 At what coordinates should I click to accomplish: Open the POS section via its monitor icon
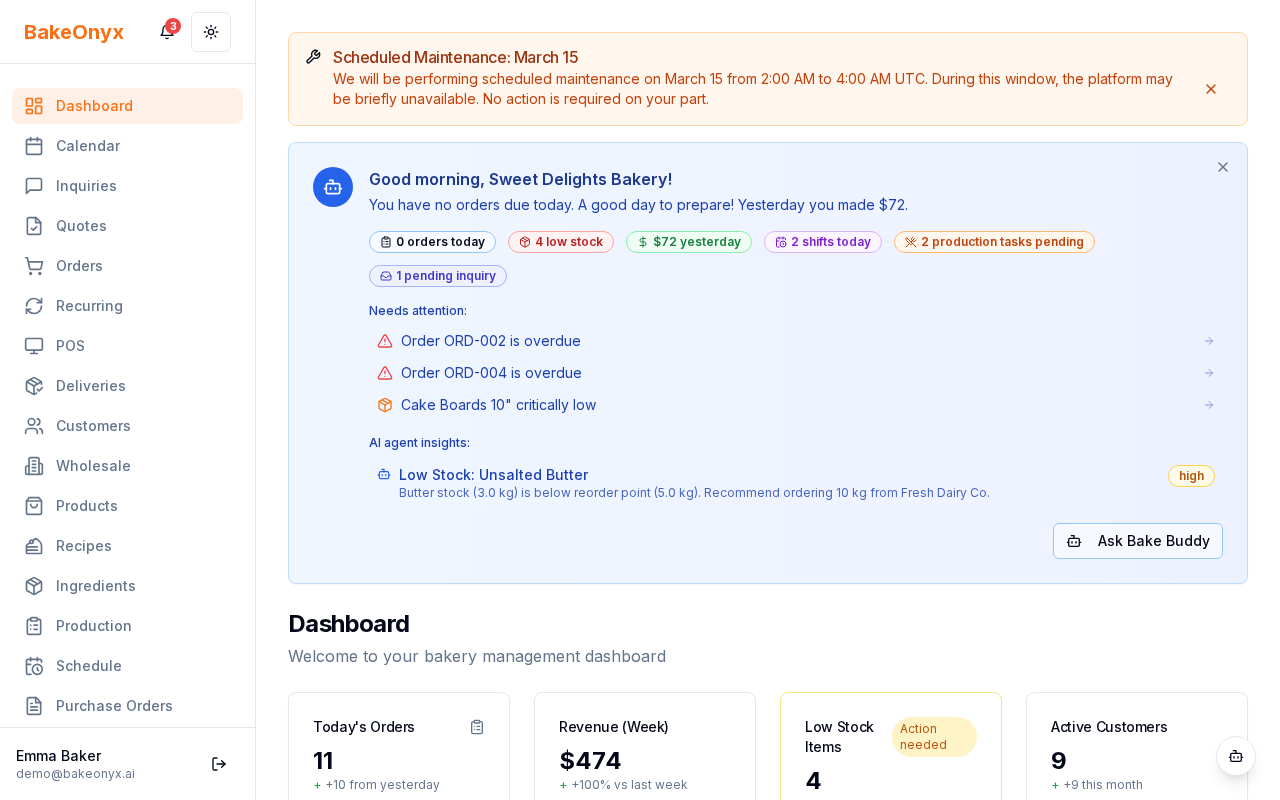[34, 346]
